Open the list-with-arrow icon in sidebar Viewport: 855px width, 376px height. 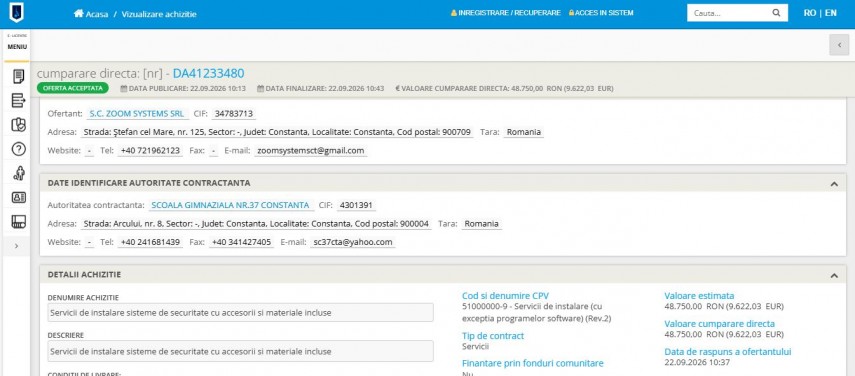[x=19, y=100]
